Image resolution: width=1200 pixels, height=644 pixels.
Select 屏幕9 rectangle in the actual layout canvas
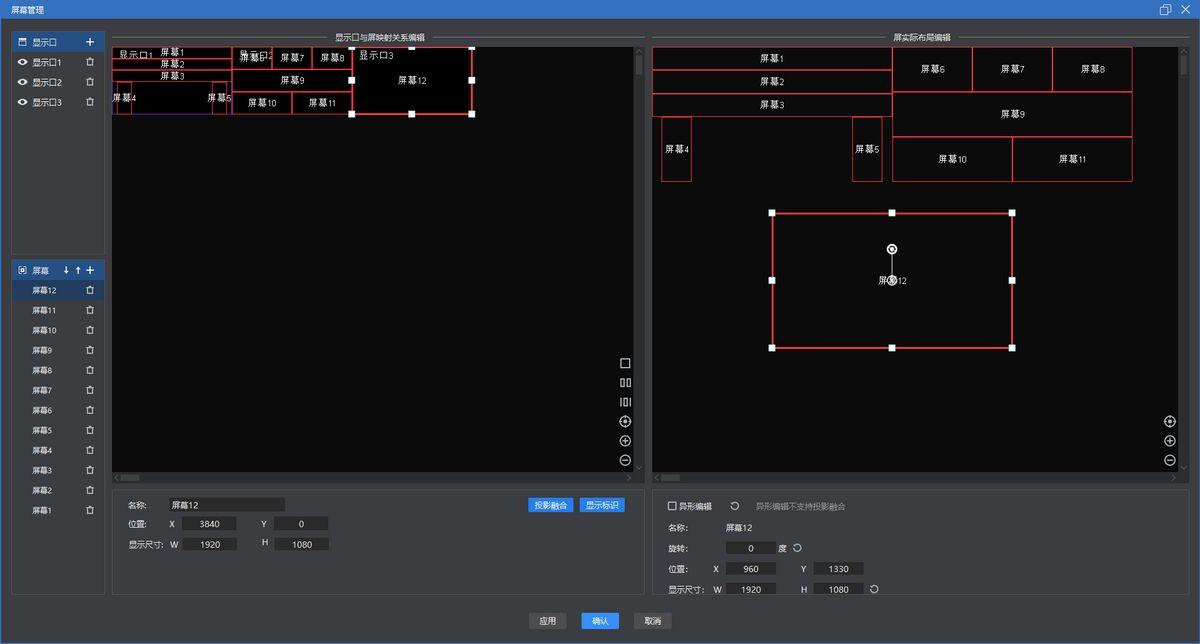click(1012, 114)
